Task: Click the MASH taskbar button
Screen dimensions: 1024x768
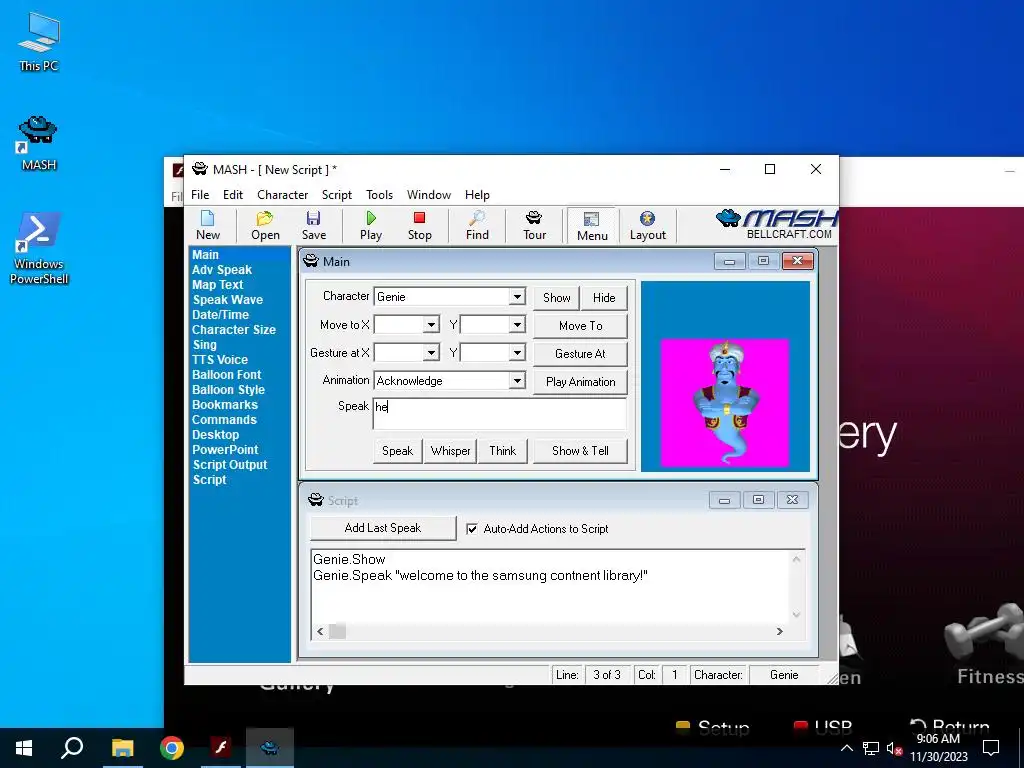Action: 270,748
